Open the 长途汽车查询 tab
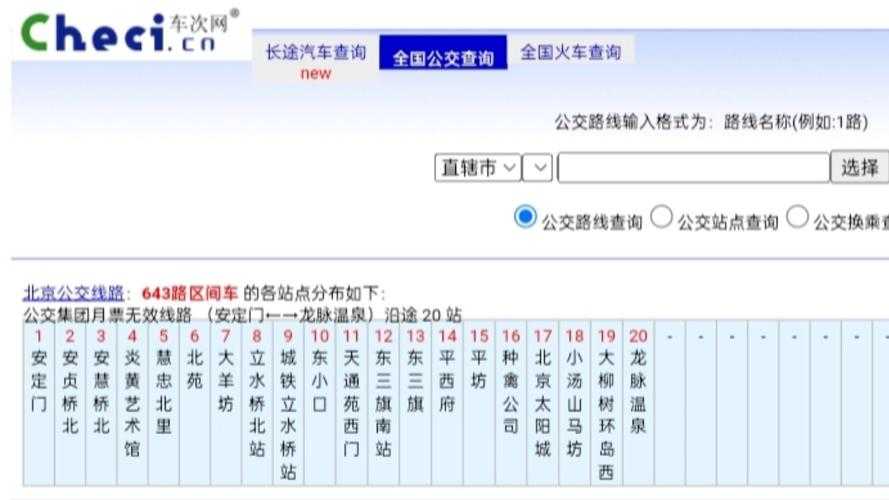The width and height of the screenshot is (889, 500). point(316,53)
